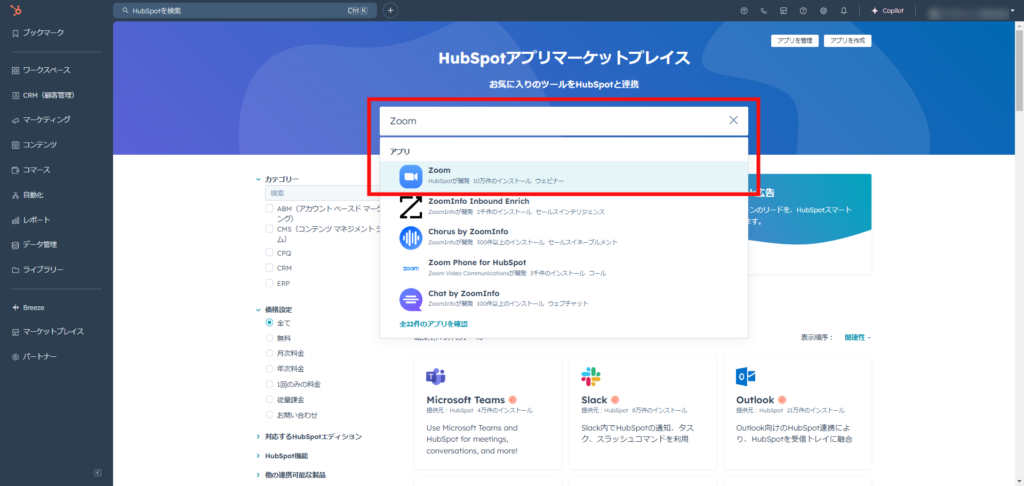Select the 全て pricing radio button
1024x486 pixels.
[x=269, y=323]
